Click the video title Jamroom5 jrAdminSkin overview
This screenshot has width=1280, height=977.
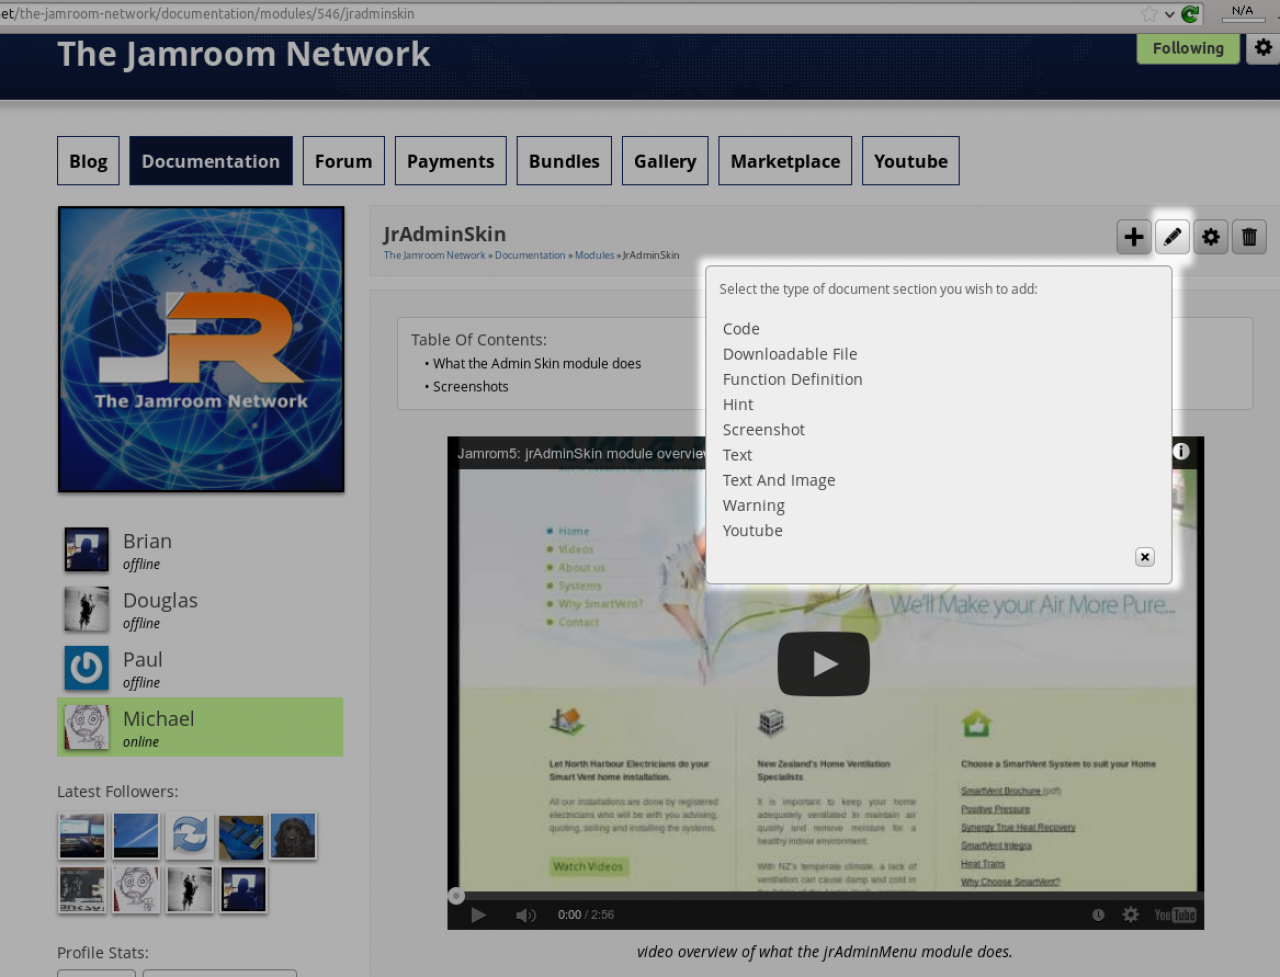coord(581,453)
